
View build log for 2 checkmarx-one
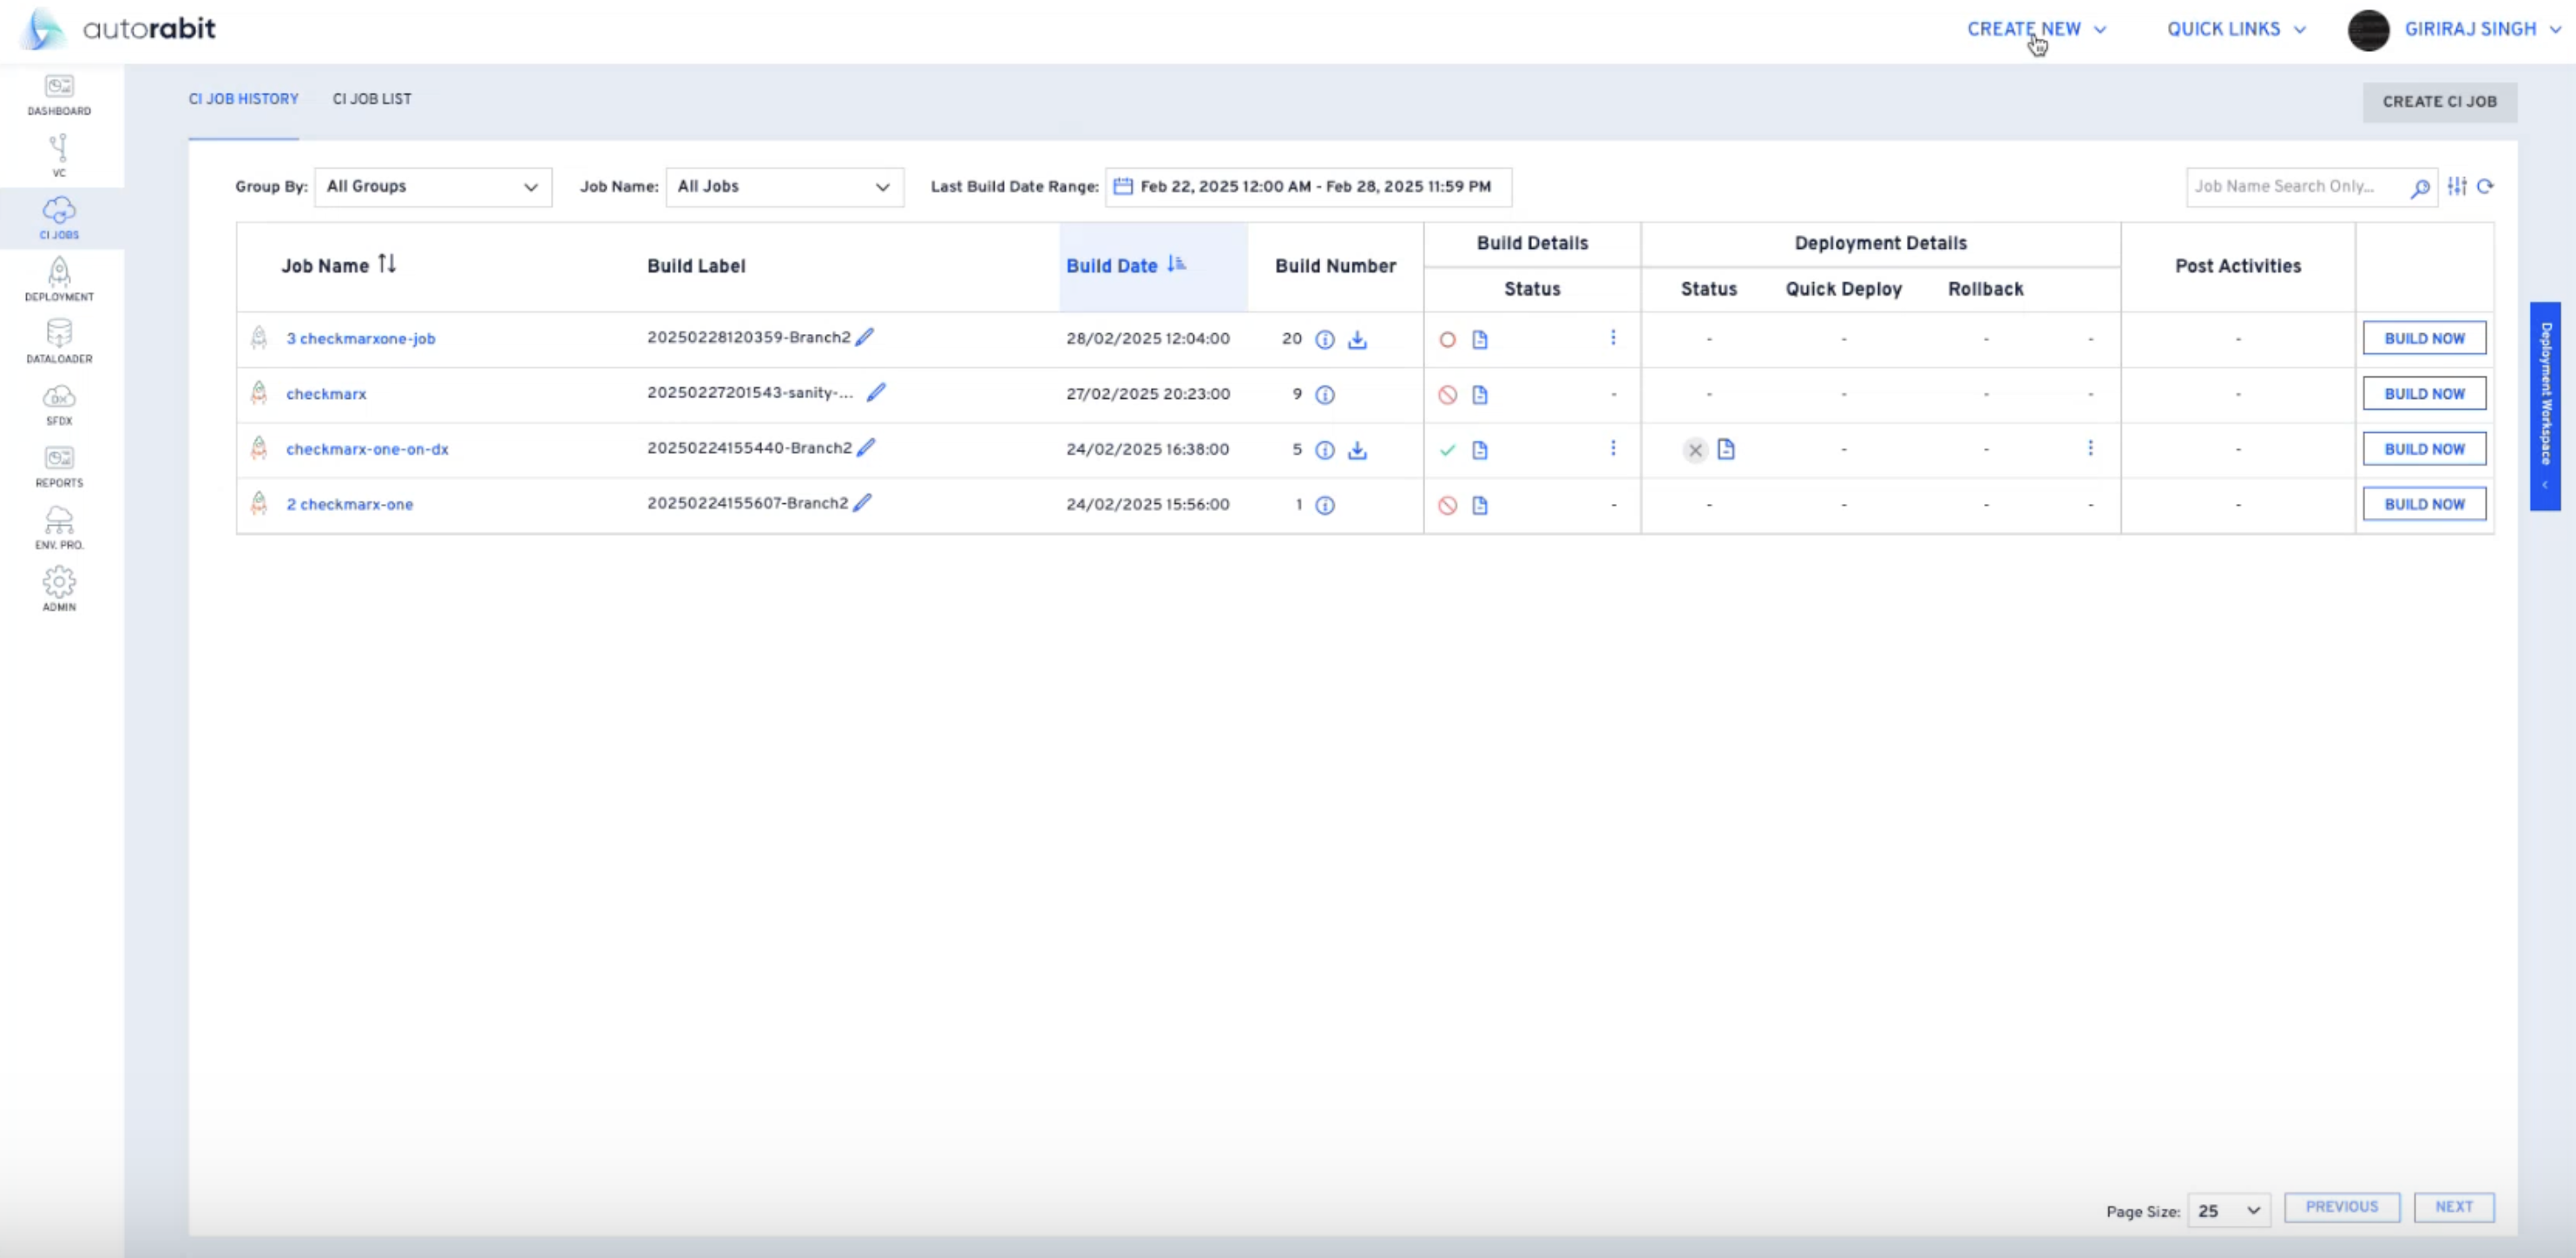[1480, 505]
